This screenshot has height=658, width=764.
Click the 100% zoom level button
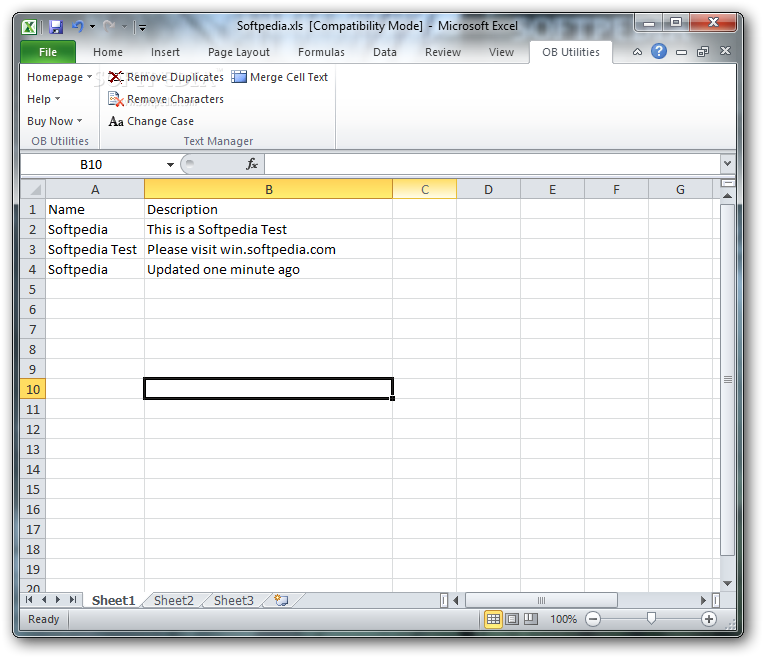point(563,619)
